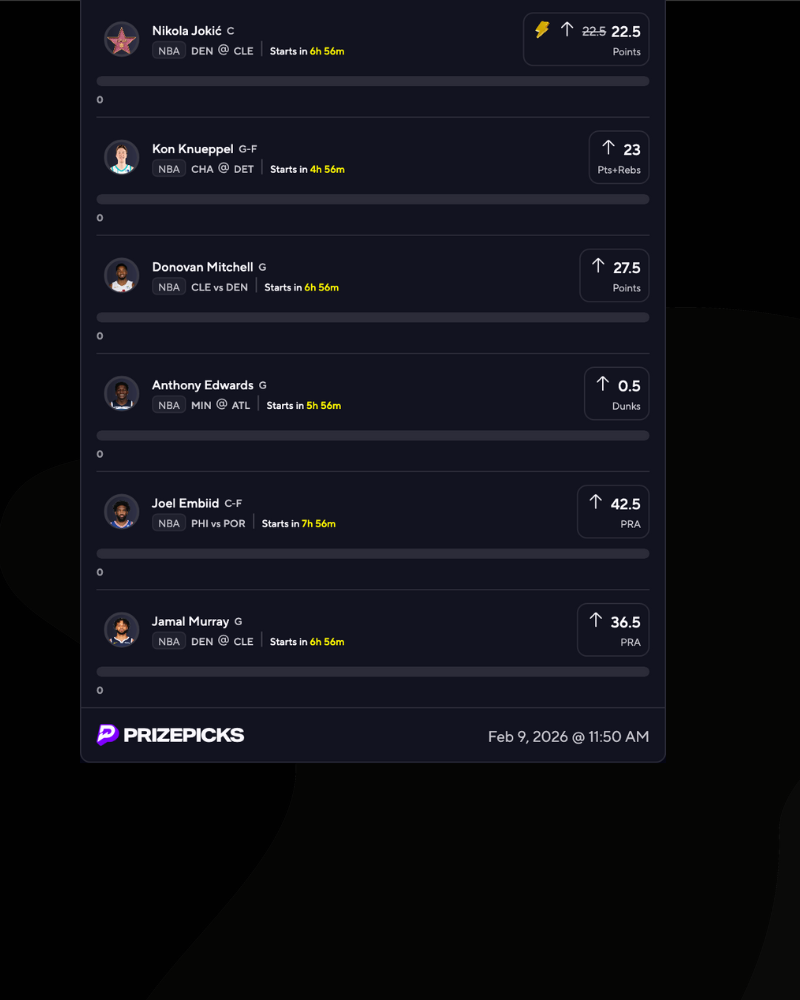This screenshot has height=1000, width=800.
Task: Click Donovan Mitchell's player avatar
Action: (121, 276)
